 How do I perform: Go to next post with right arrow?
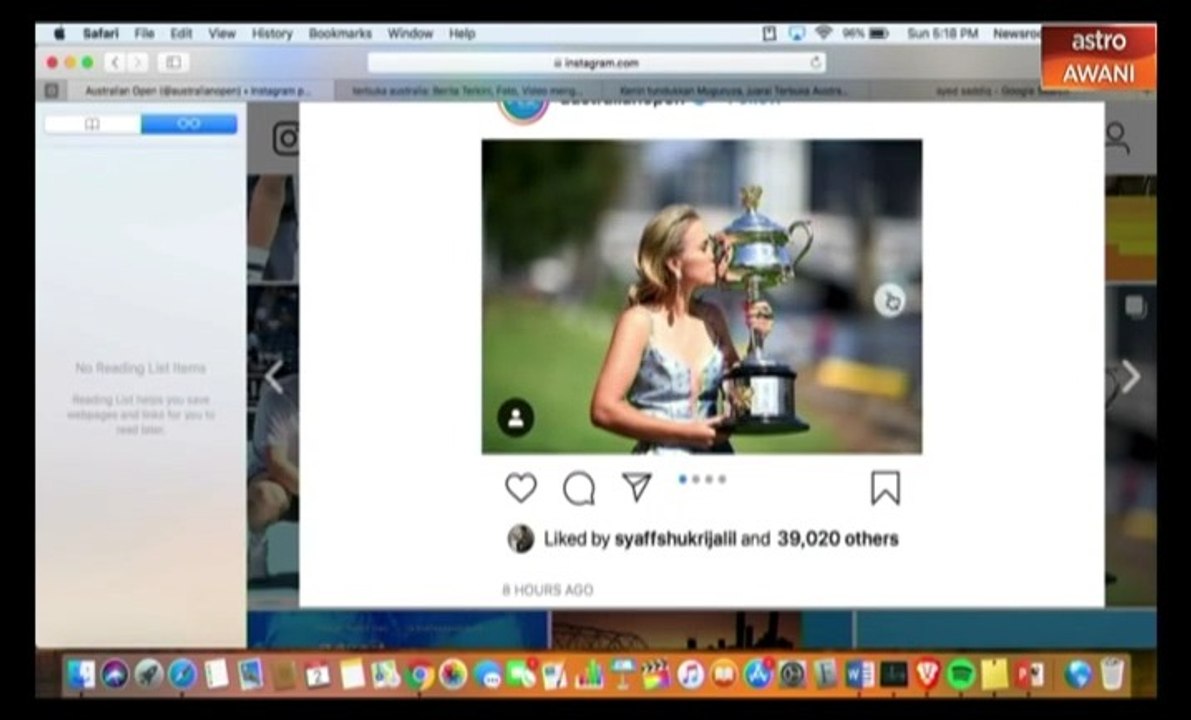[1131, 376]
